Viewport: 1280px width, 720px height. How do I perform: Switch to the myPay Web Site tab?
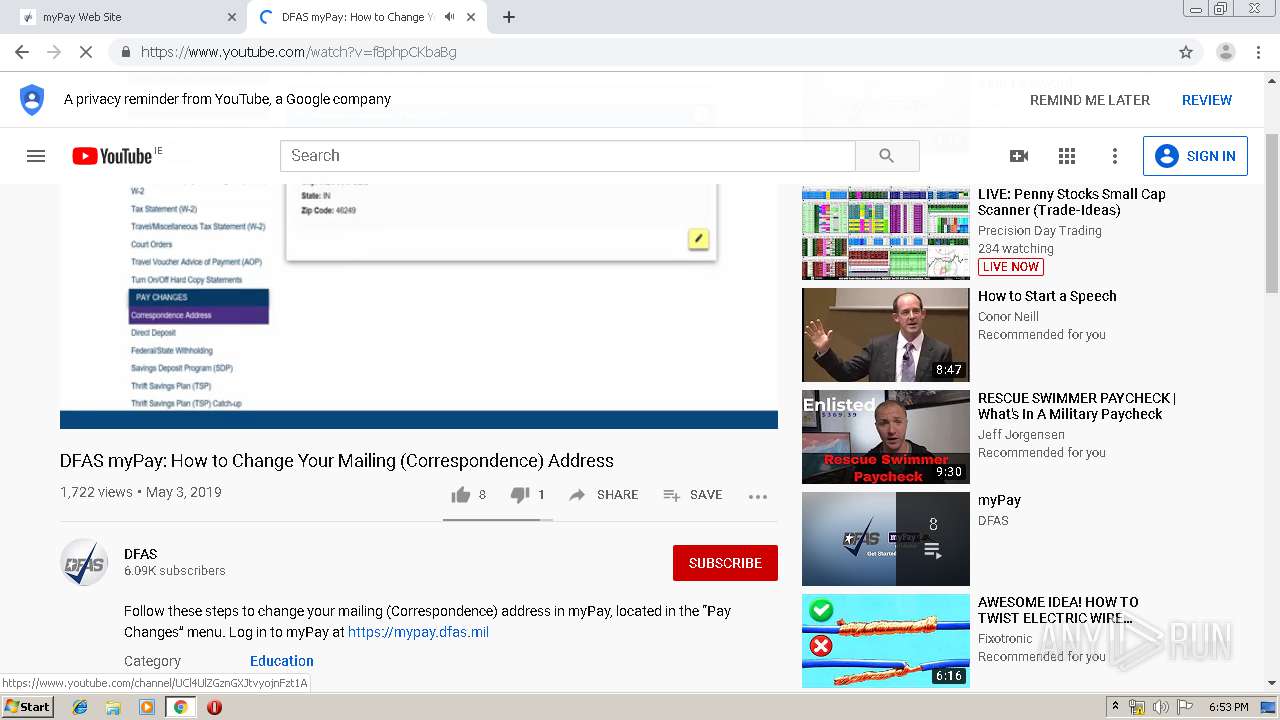125,17
